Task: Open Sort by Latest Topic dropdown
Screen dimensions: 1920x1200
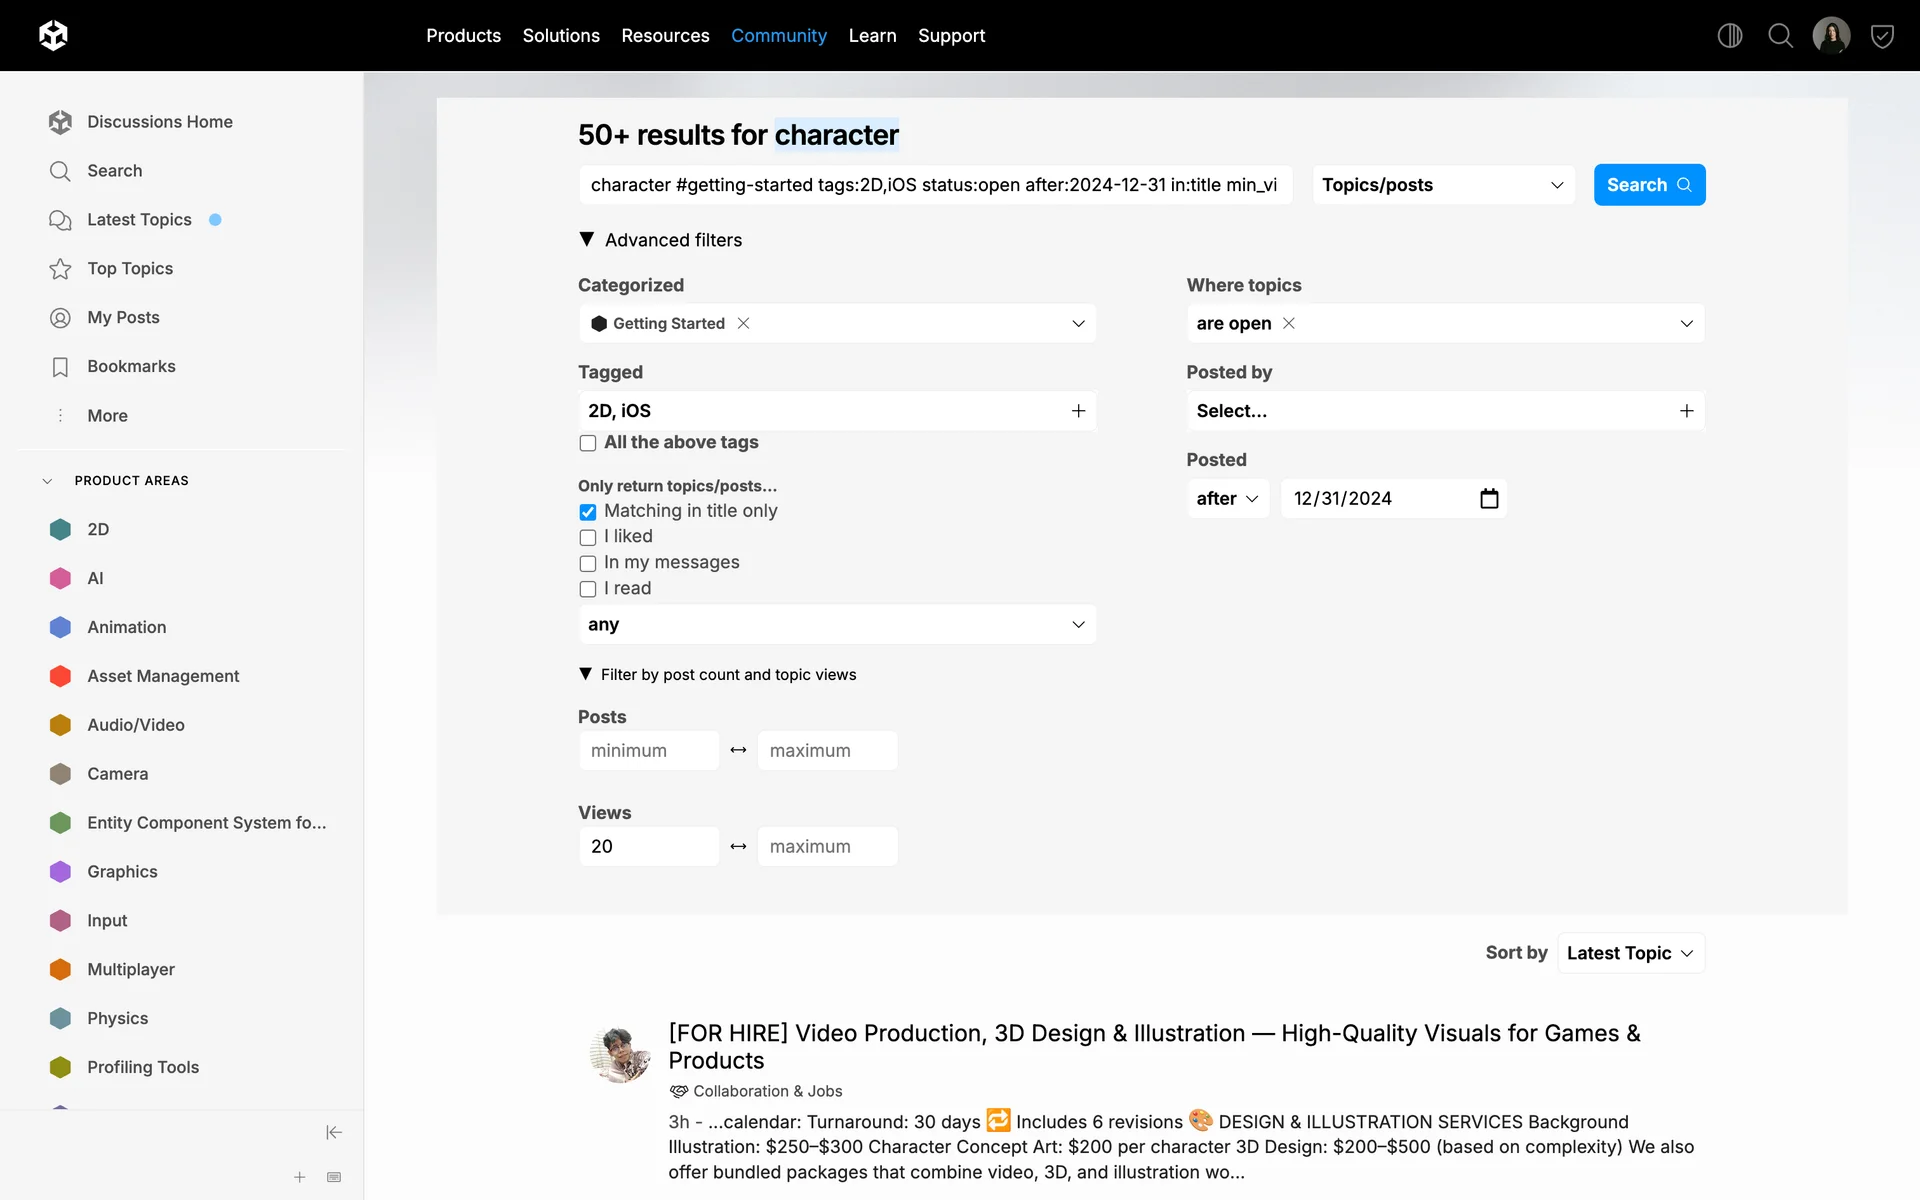Action: [1630, 953]
